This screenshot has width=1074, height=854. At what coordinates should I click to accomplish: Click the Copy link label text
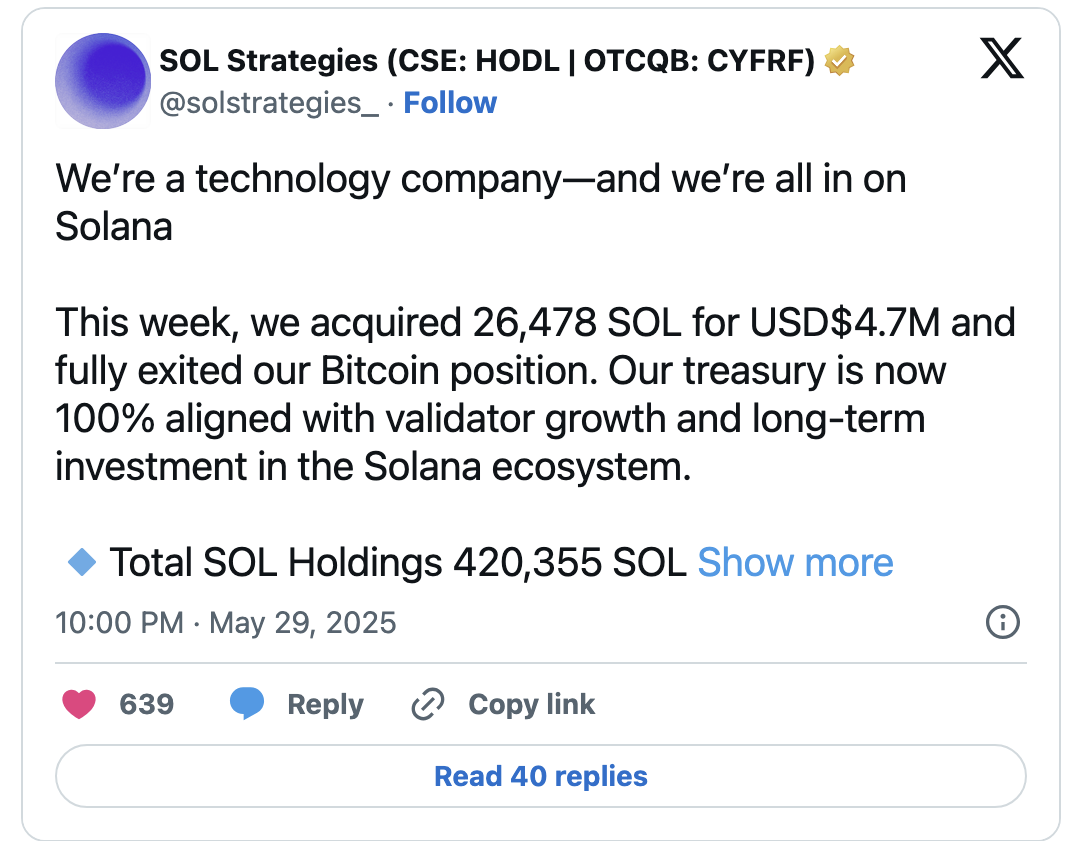pos(531,703)
